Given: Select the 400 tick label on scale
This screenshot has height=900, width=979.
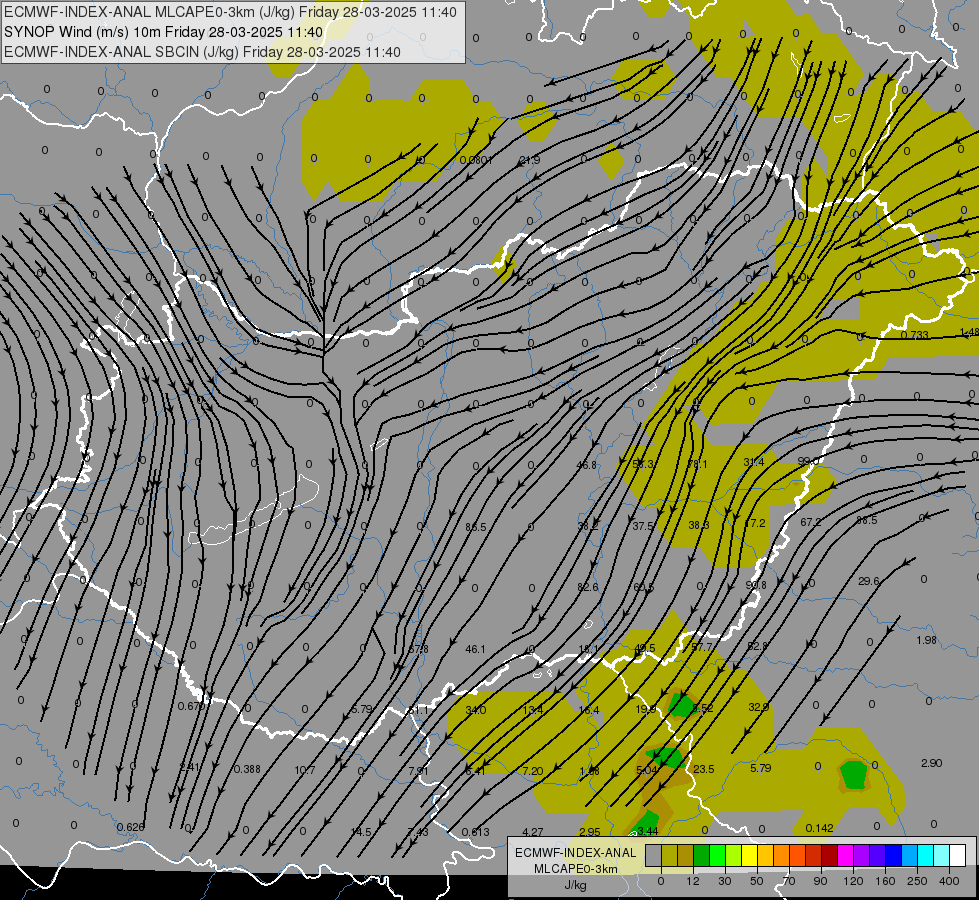Looking at the screenshot, I should pyautogui.click(x=949, y=881).
